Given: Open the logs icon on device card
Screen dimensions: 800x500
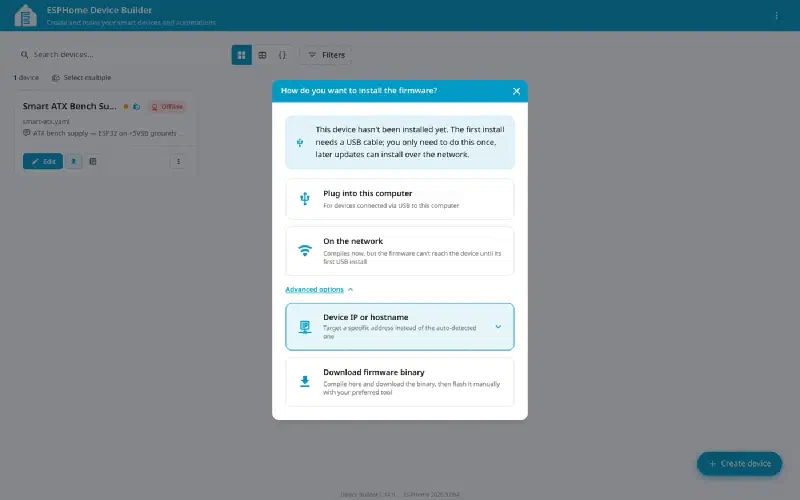Looking at the screenshot, I should 93,161.
